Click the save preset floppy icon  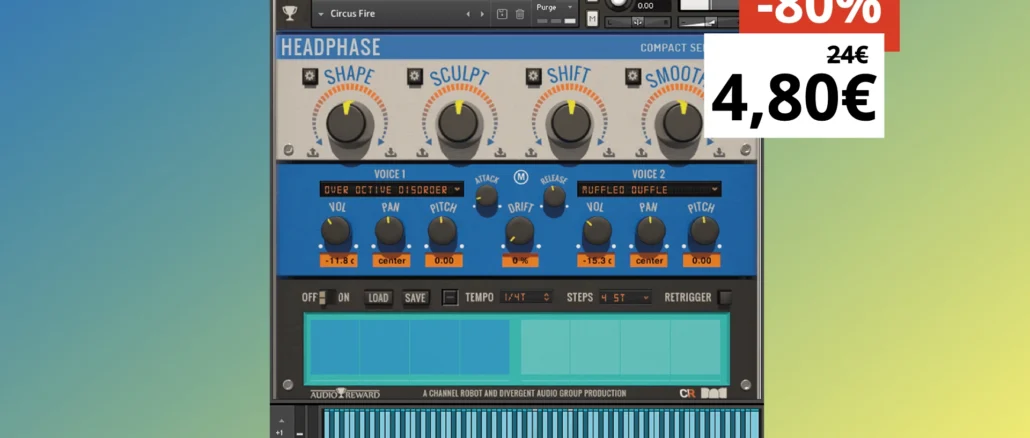[502, 14]
